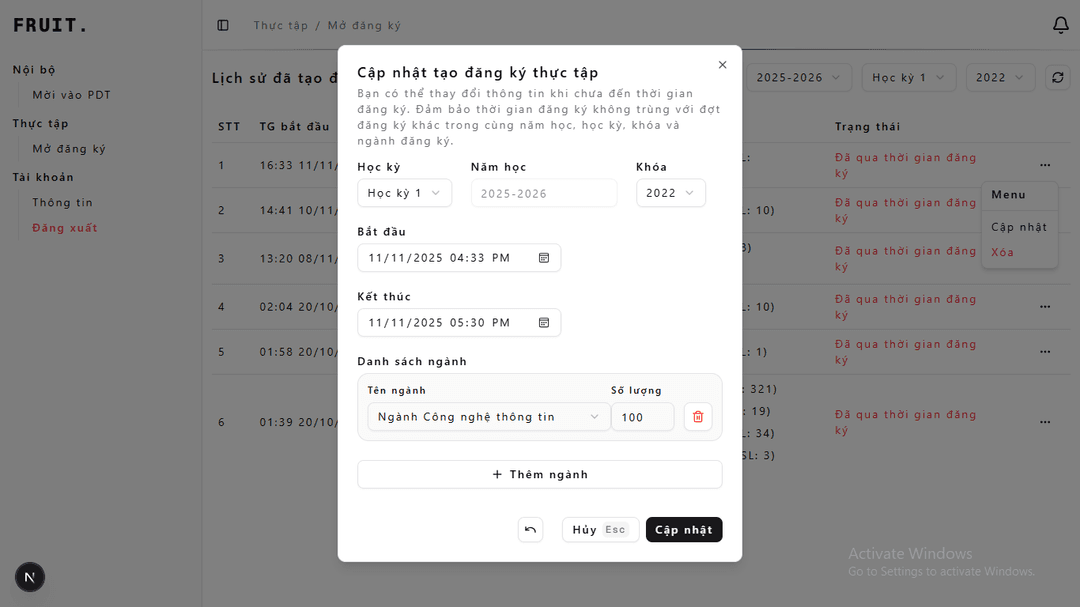
Task: Open the Next.js N badge icon
Action: coord(30,577)
